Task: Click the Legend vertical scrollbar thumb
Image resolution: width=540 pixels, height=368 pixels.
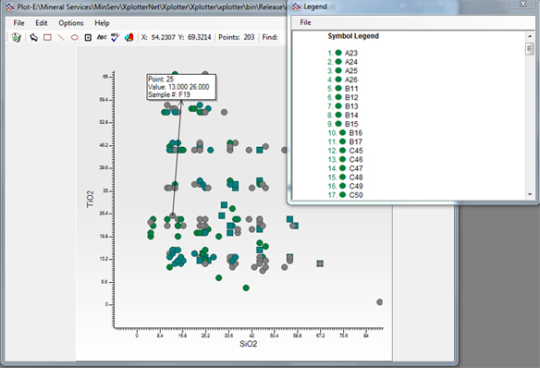Action: [530, 49]
